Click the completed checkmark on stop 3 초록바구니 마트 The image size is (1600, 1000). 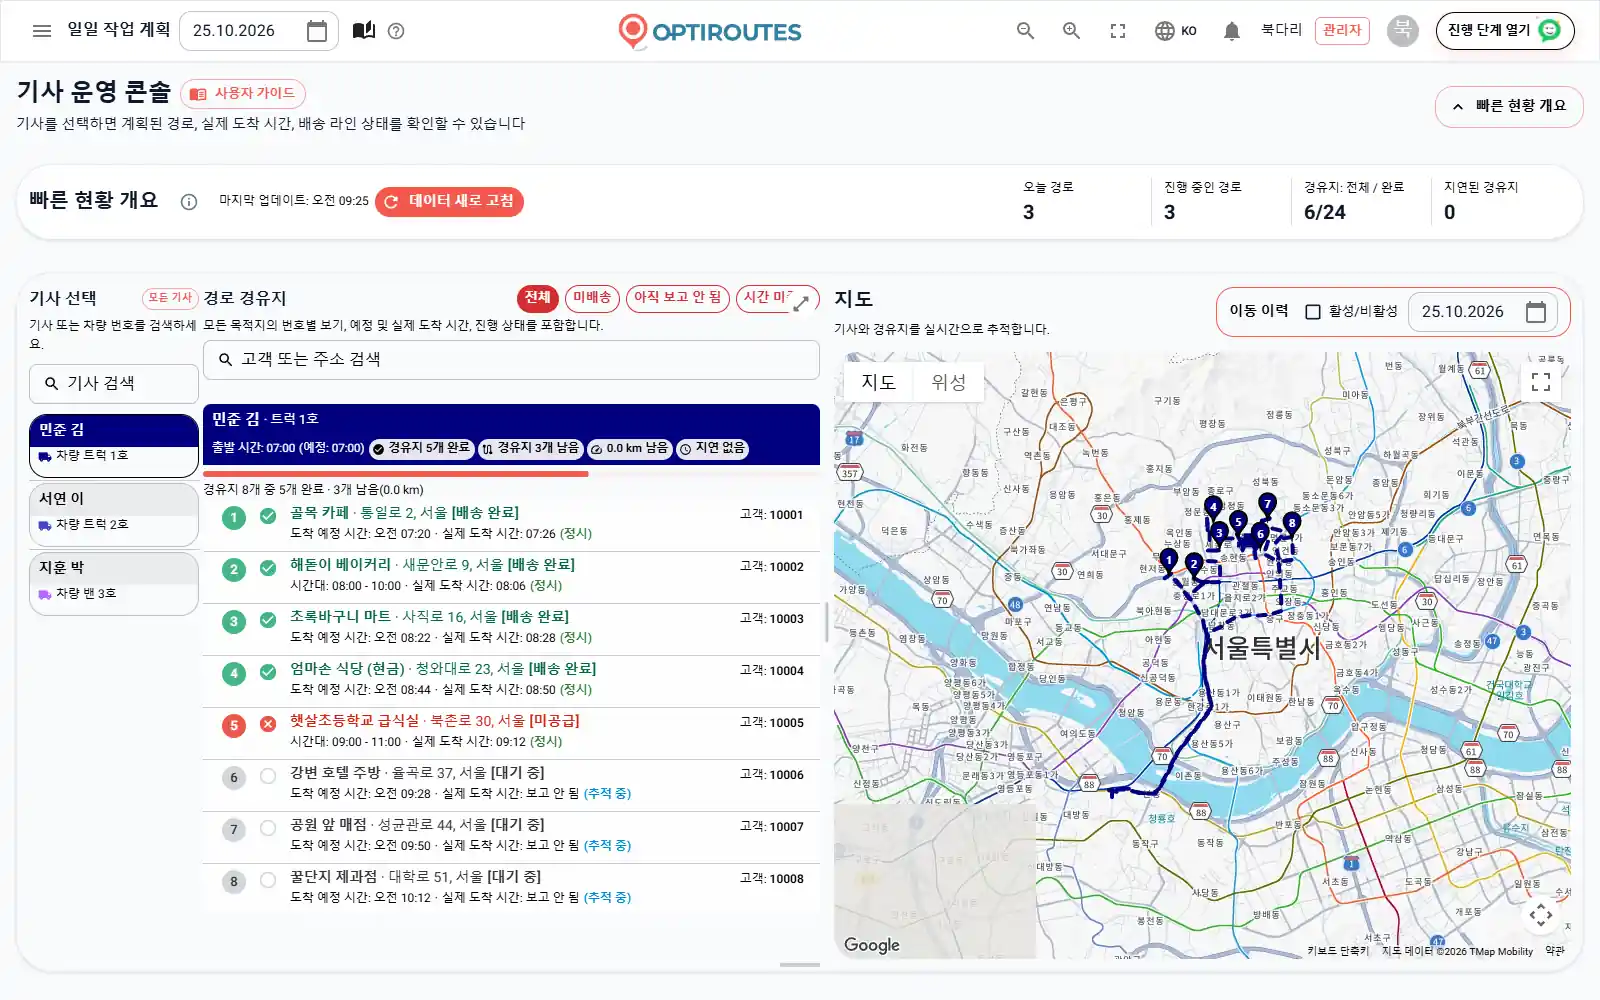(x=268, y=620)
